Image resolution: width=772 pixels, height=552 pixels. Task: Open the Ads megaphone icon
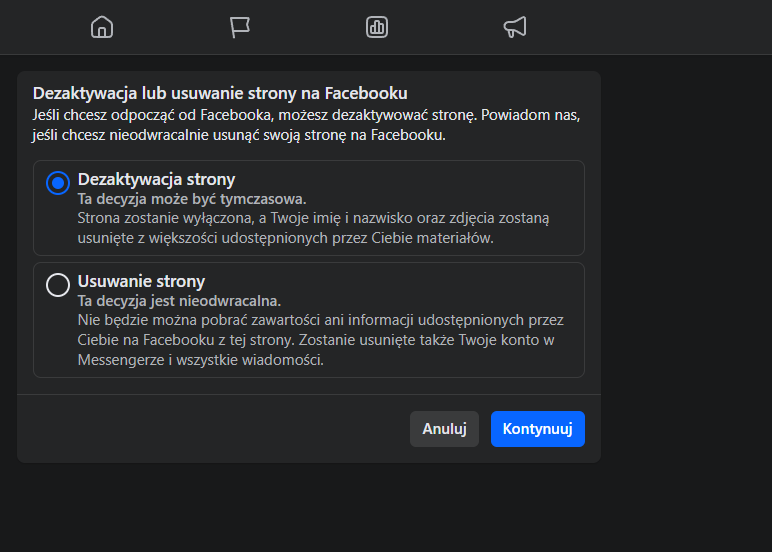click(x=514, y=27)
